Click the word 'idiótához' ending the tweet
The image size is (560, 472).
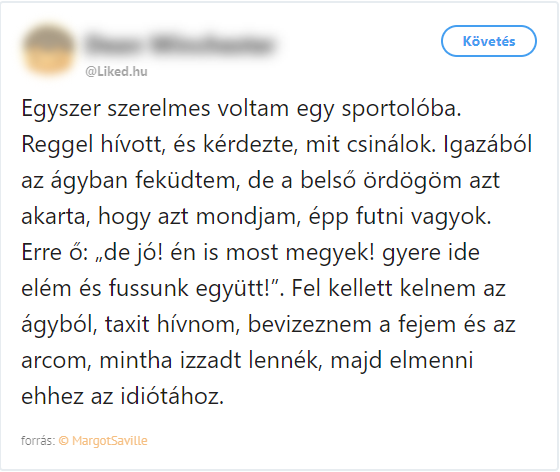point(172,396)
